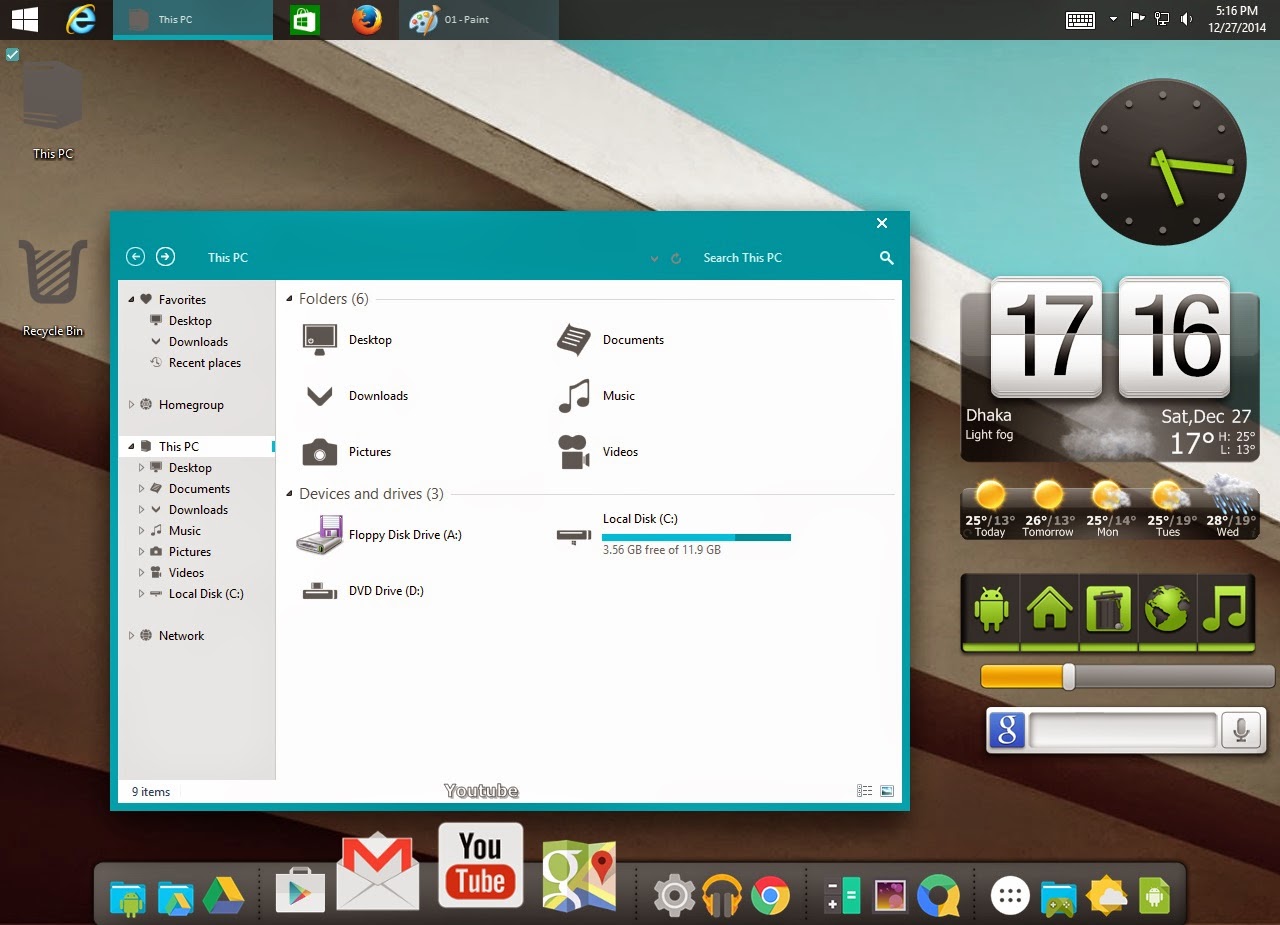
Task: Open the app drawer dots icon
Action: [x=1011, y=895]
